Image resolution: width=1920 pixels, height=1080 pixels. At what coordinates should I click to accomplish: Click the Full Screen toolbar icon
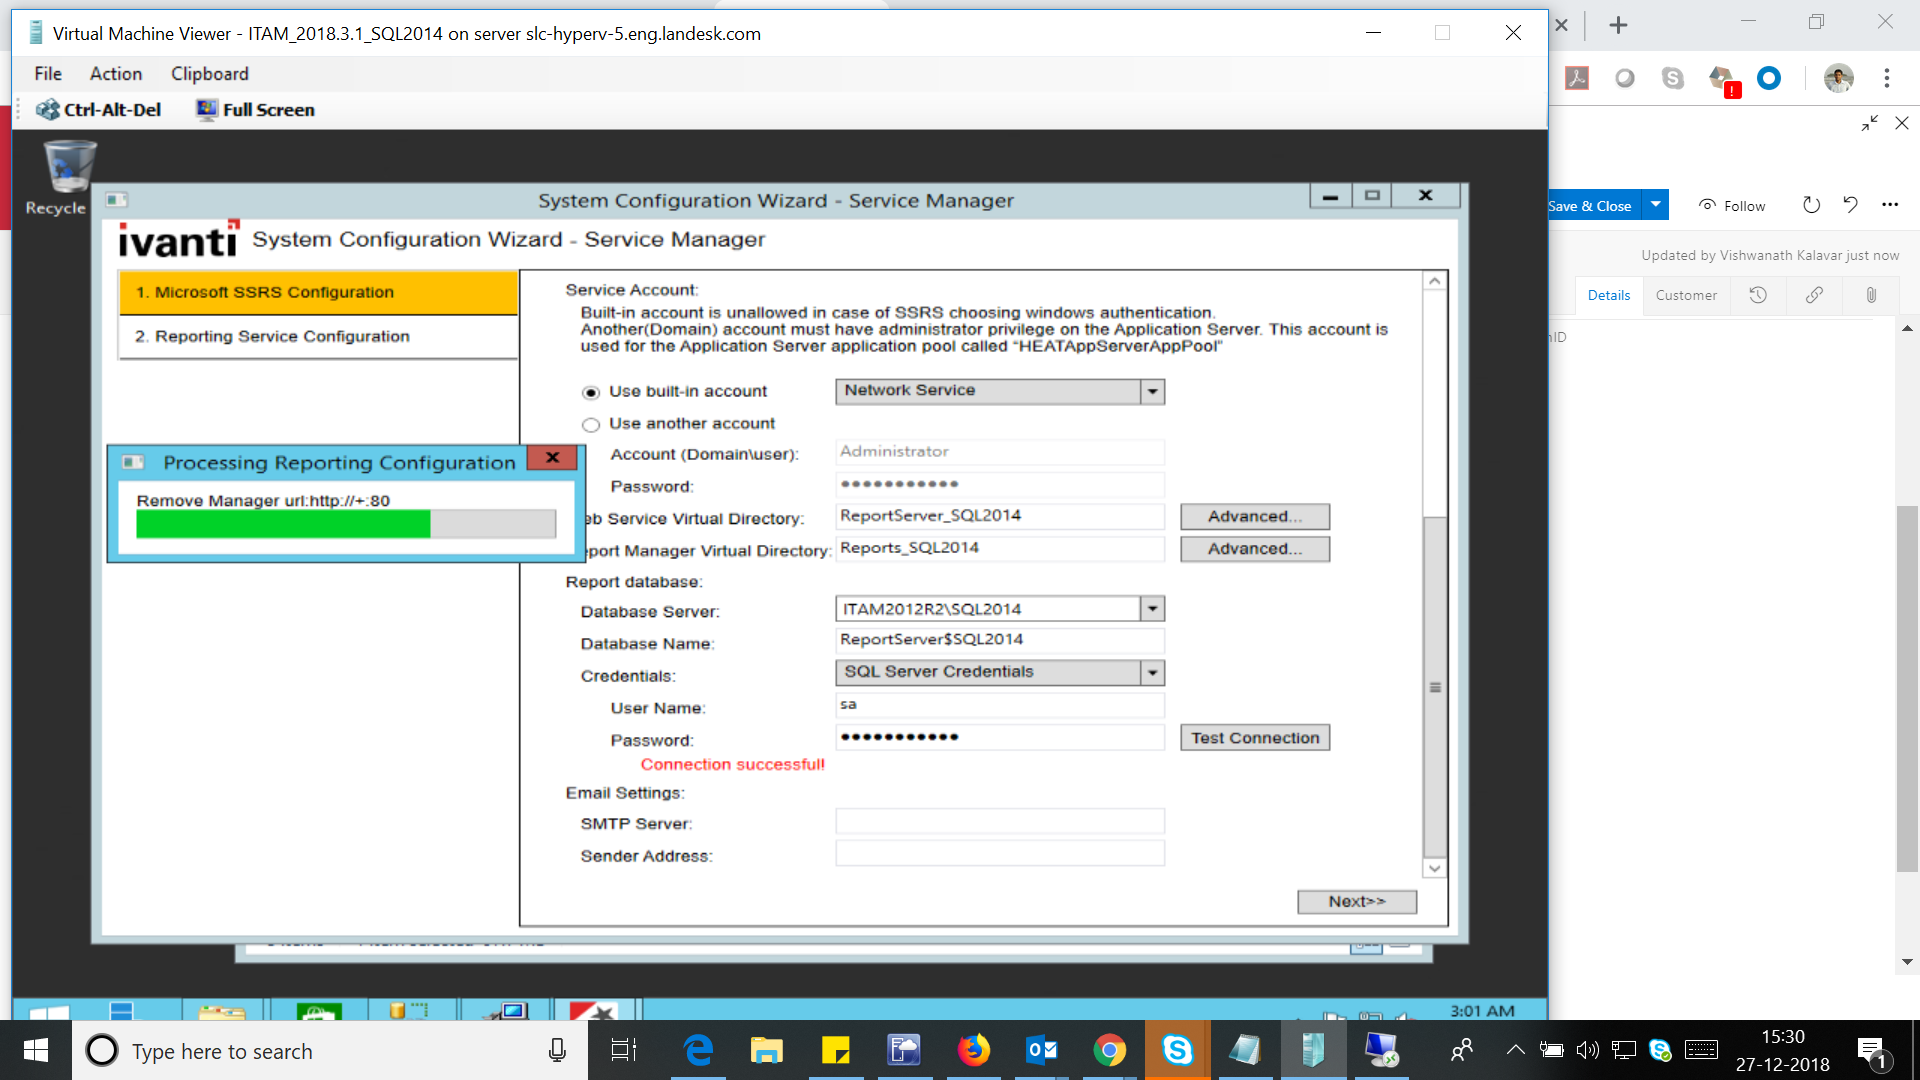pos(207,110)
